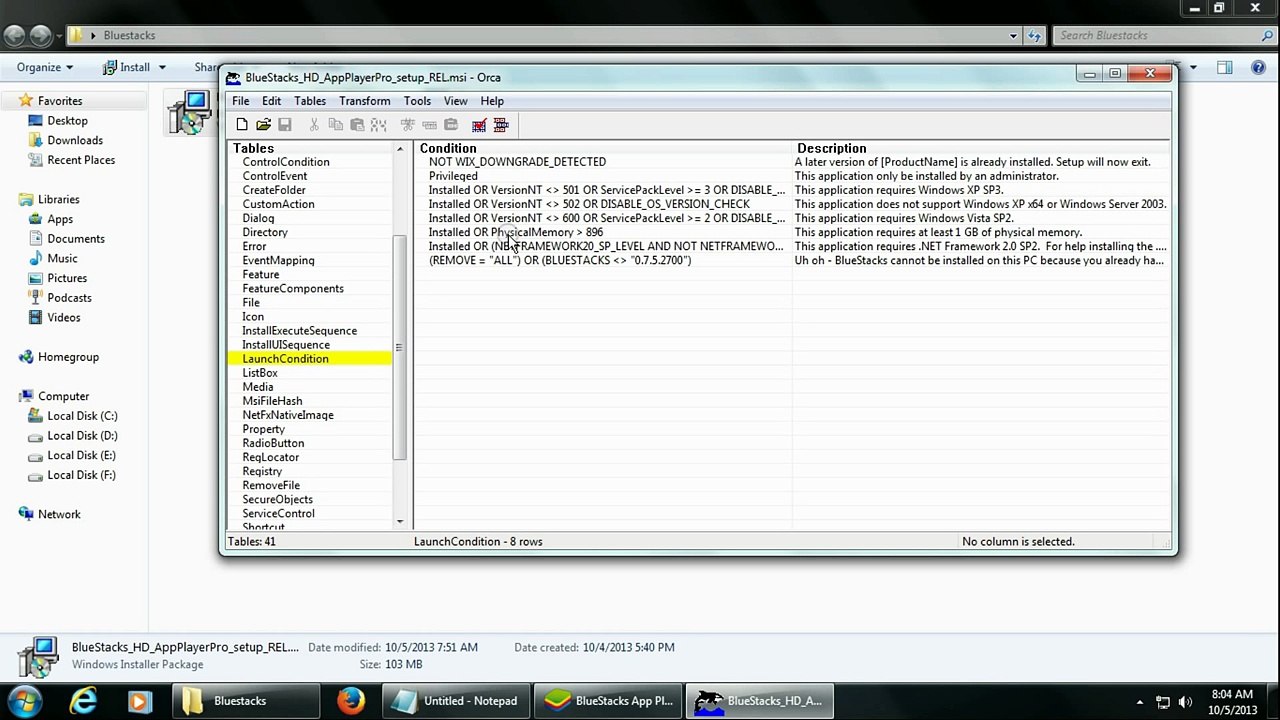Show hidden system tray icons
This screenshot has width=1280, height=720.
tap(1141, 702)
